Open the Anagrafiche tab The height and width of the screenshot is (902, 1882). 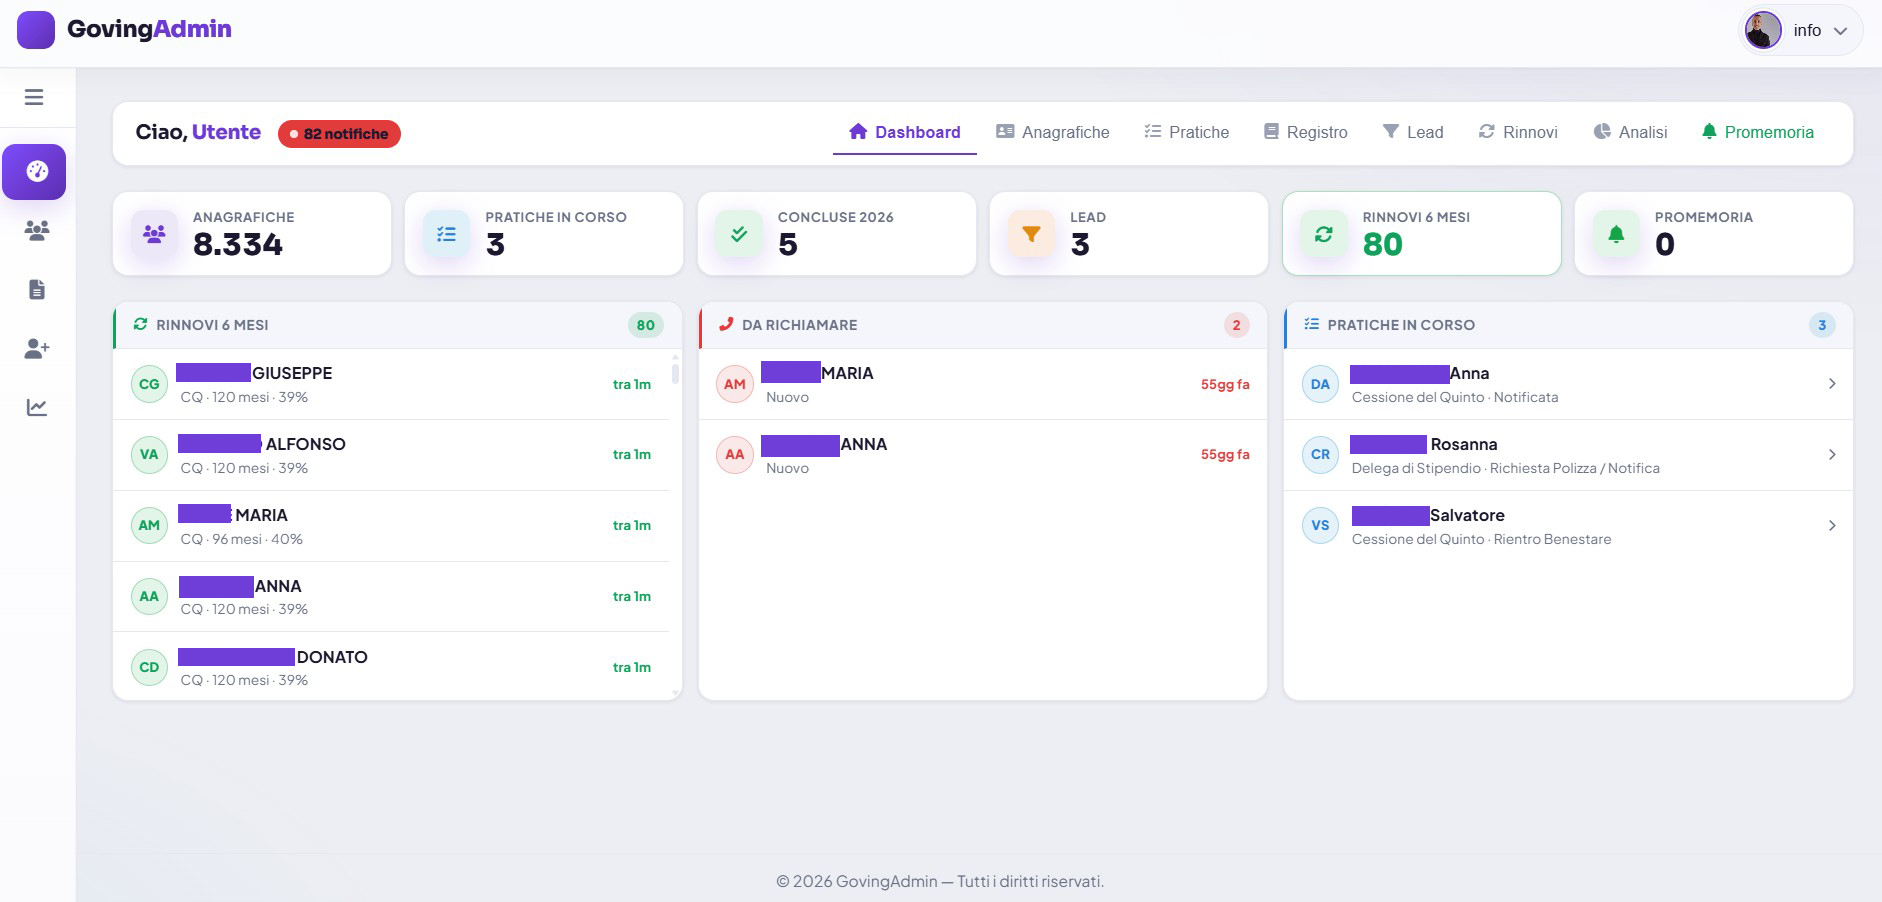pyautogui.click(x=1052, y=132)
